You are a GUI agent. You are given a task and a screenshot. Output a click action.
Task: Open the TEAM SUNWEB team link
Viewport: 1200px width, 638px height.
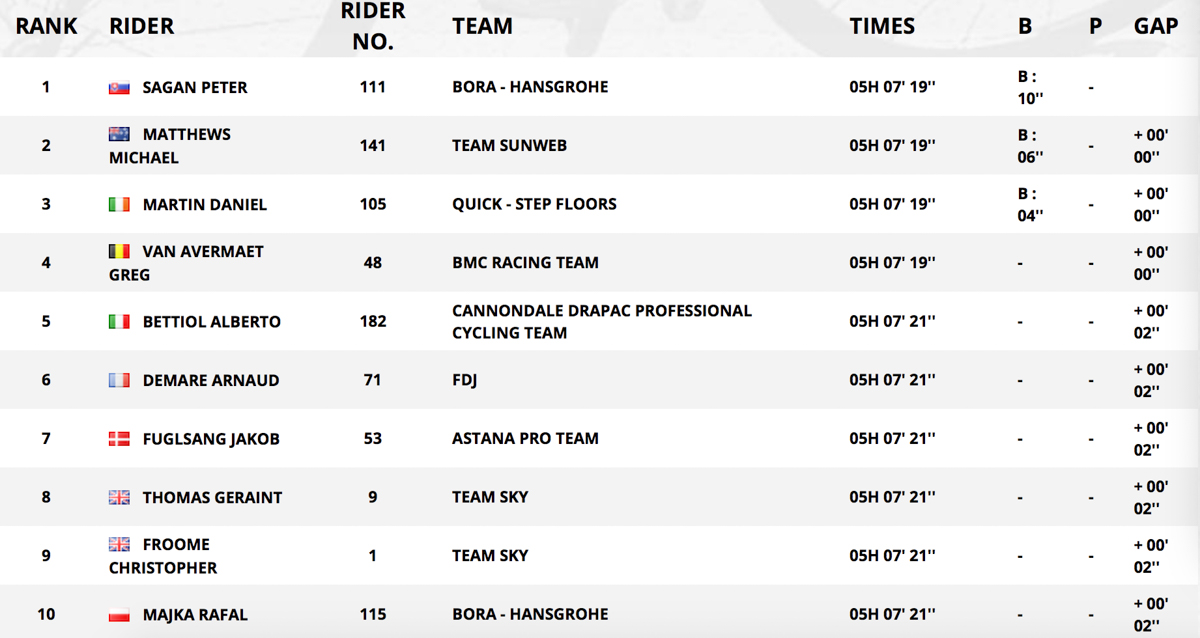[509, 146]
